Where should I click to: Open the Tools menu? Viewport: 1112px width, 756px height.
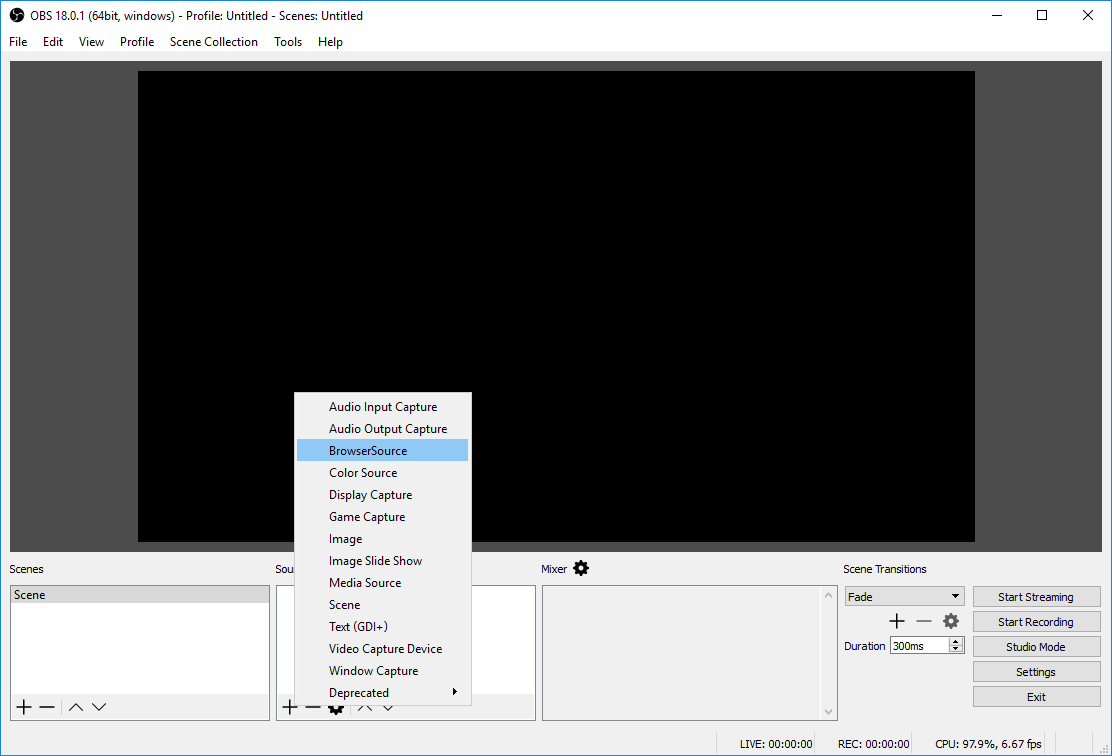pyautogui.click(x=288, y=42)
